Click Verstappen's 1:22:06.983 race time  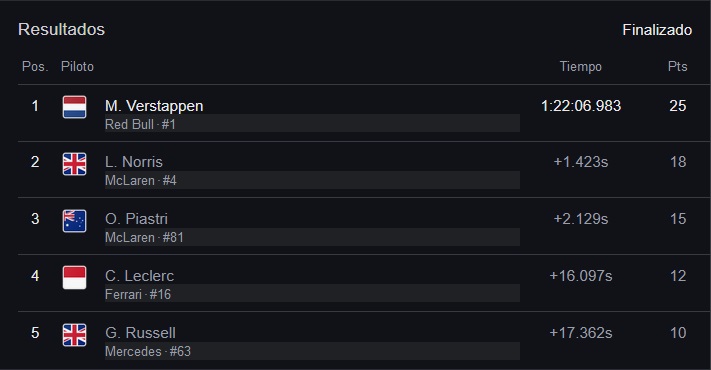(x=581, y=106)
